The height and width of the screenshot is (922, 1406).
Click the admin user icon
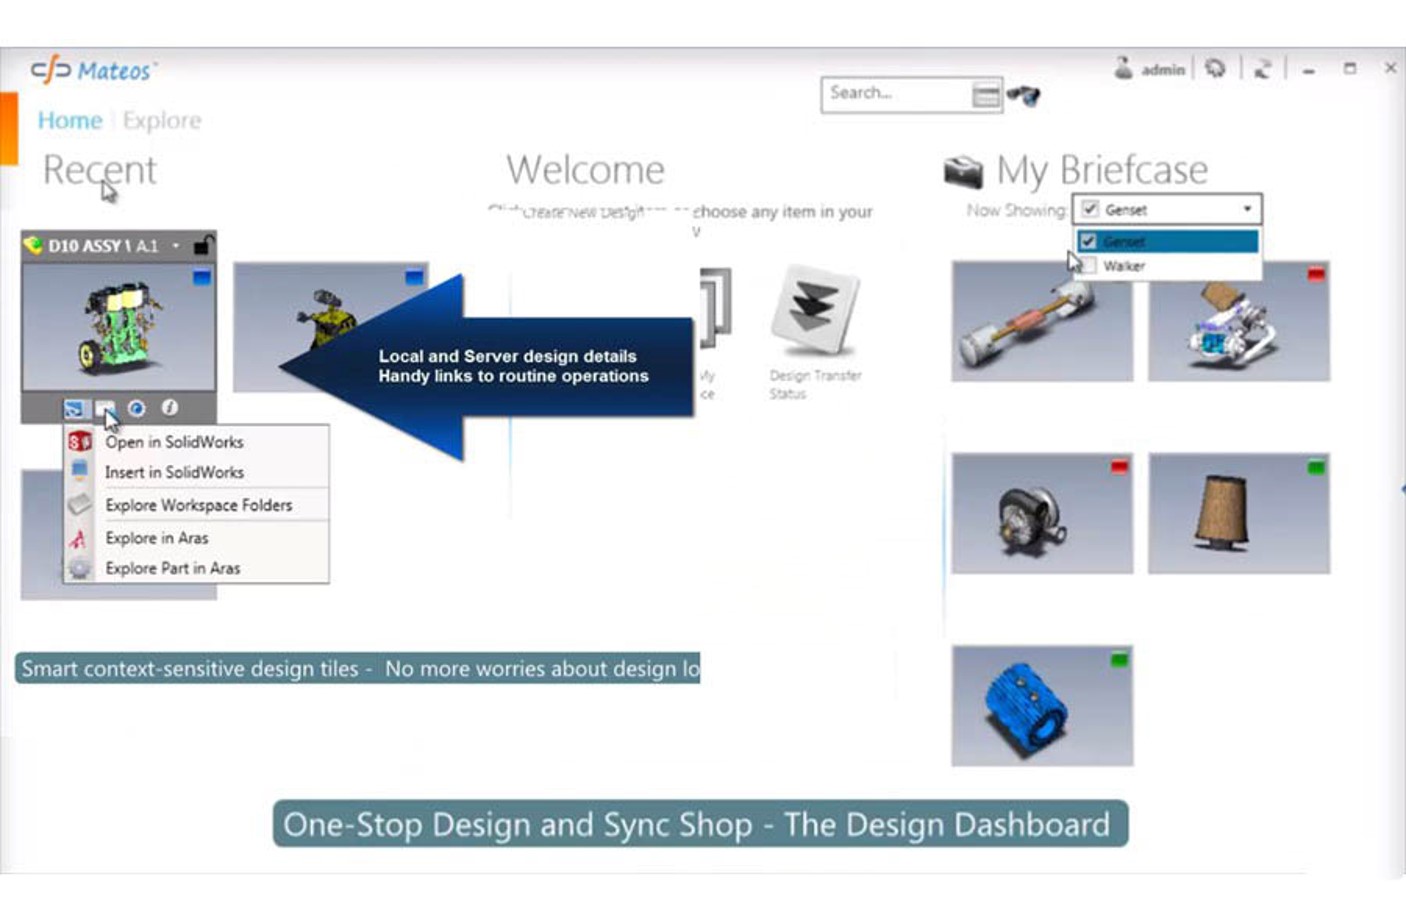pos(1124,68)
